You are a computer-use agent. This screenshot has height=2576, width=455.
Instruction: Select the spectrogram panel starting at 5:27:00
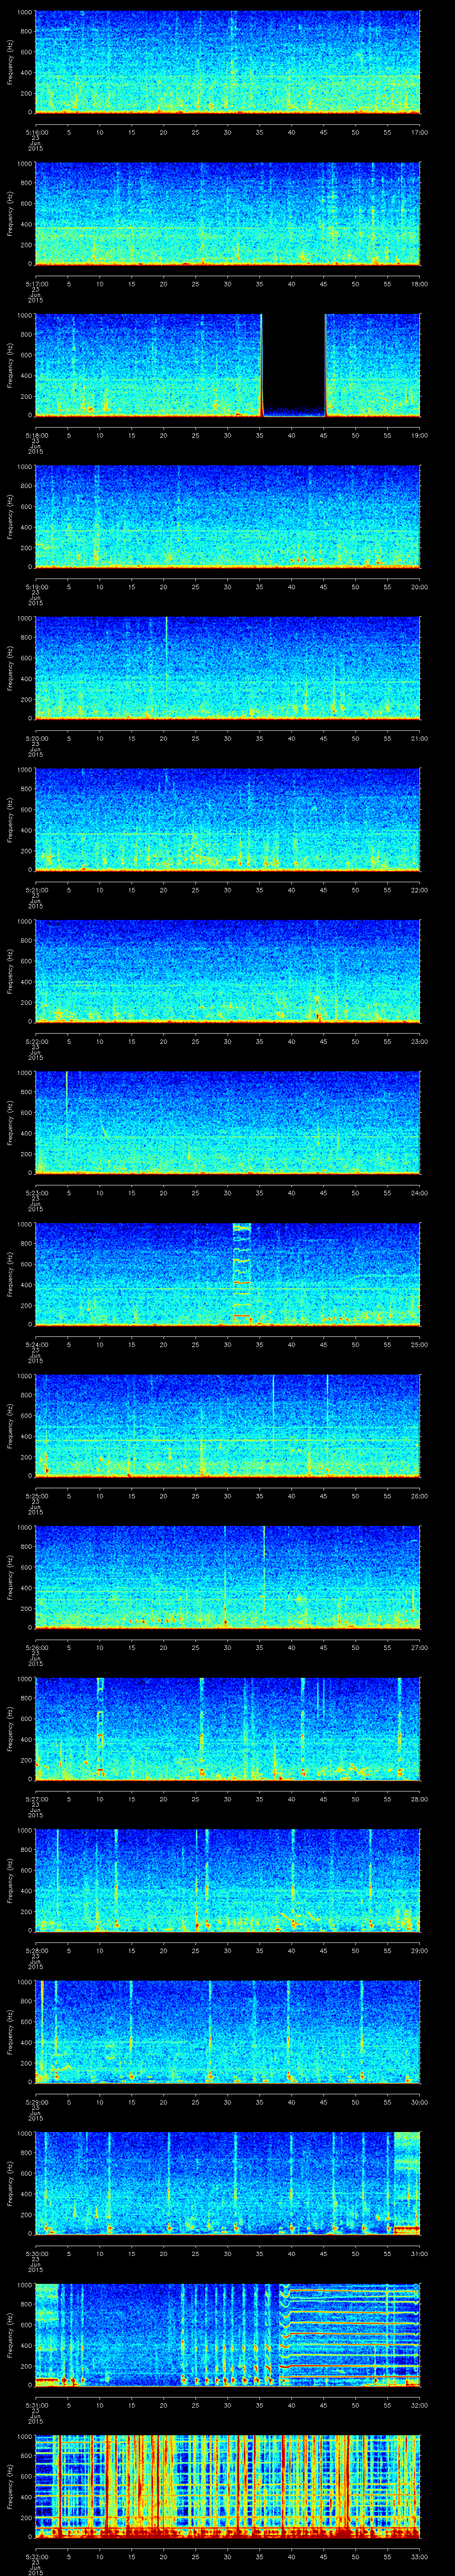(228, 1728)
